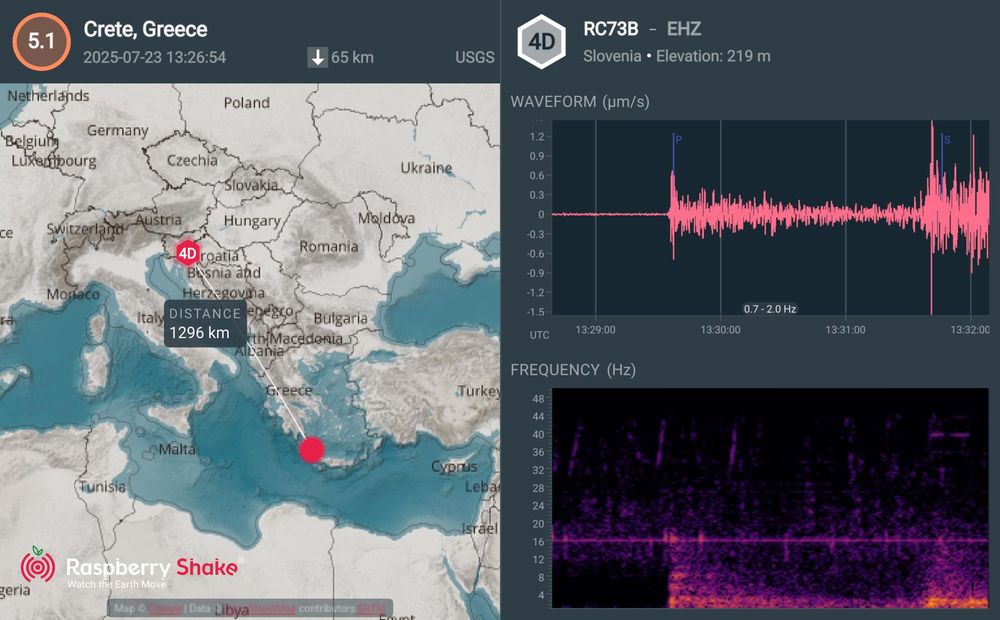
Task: Click the DISTANCE 1296 km tooltip
Action: pyautogui.click(x=205, y=323)
